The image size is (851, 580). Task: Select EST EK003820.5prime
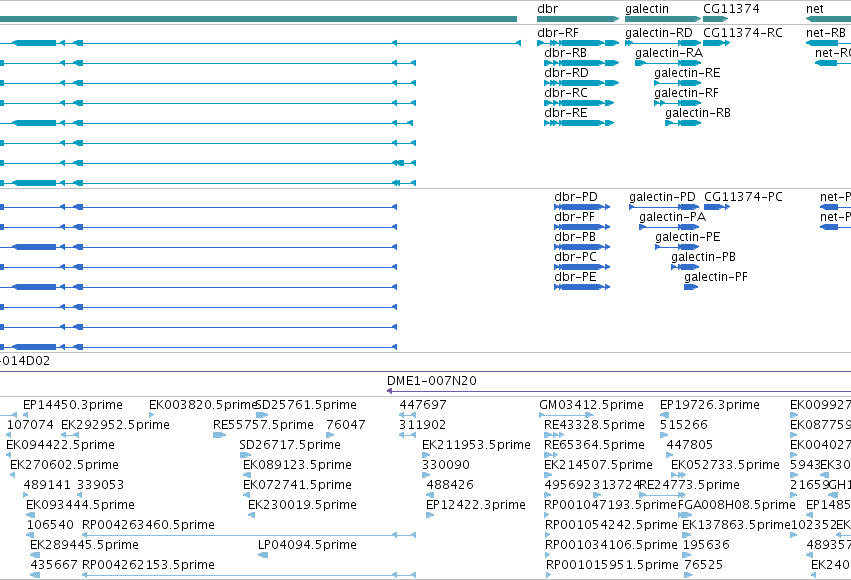202,405
